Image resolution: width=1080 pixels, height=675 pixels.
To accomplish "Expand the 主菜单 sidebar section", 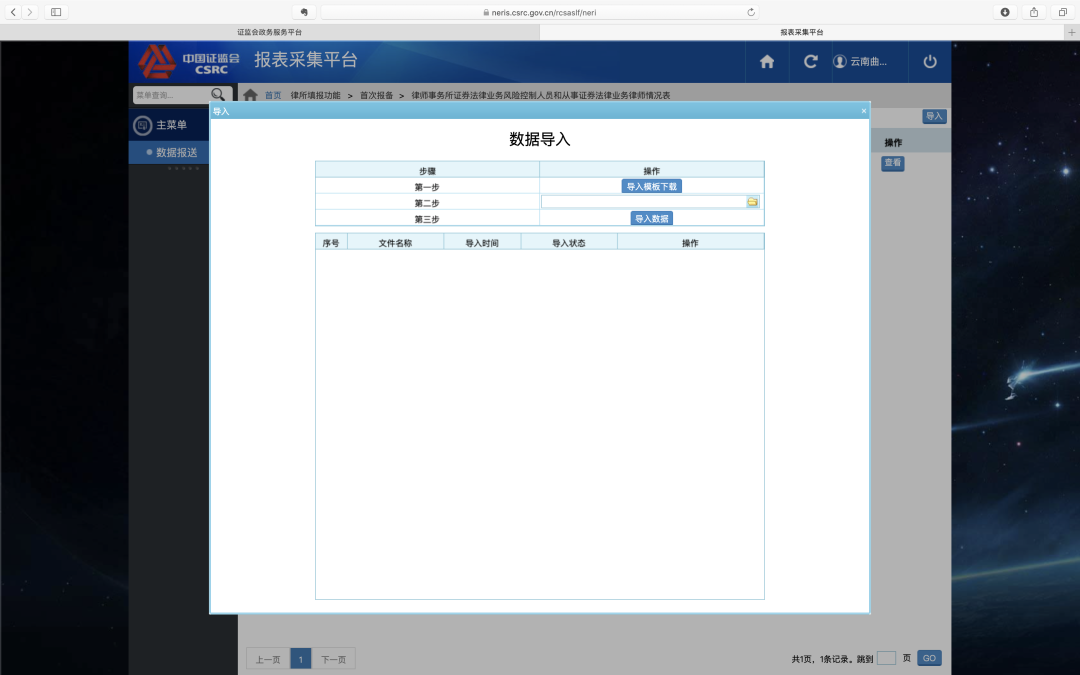I will (x=170, y=125).
